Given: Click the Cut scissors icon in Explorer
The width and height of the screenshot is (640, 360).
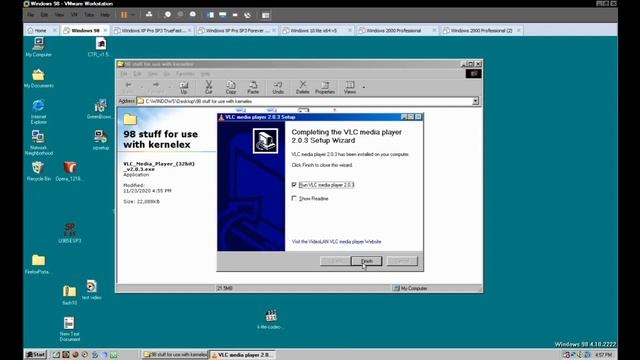Looking at the screenshot, I should point(209,87).
